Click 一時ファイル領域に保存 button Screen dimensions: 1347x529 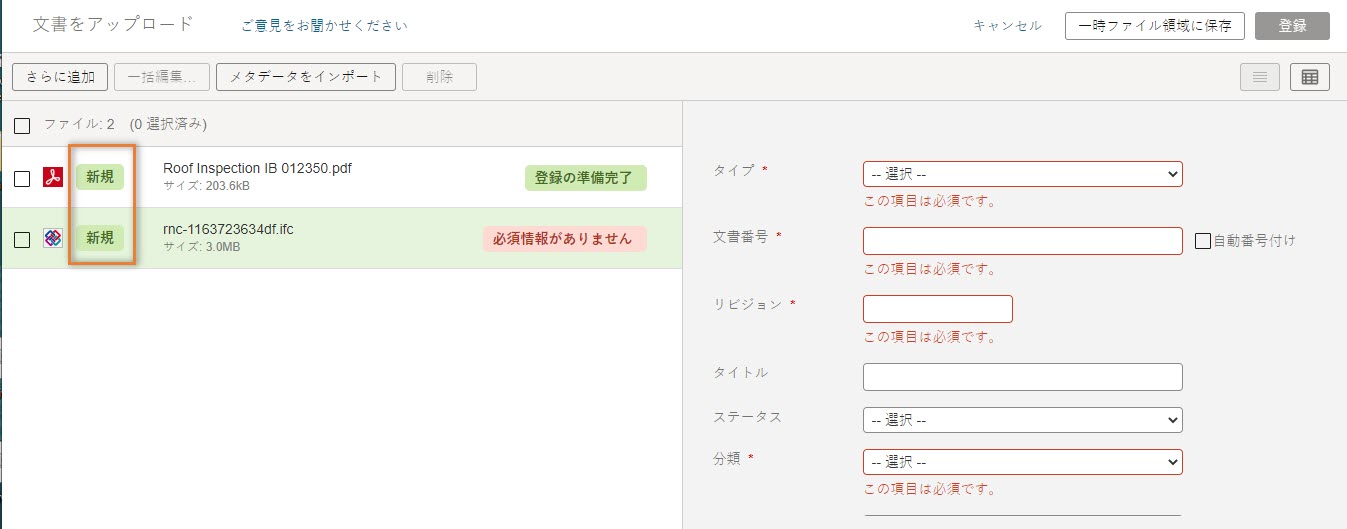1154,26
